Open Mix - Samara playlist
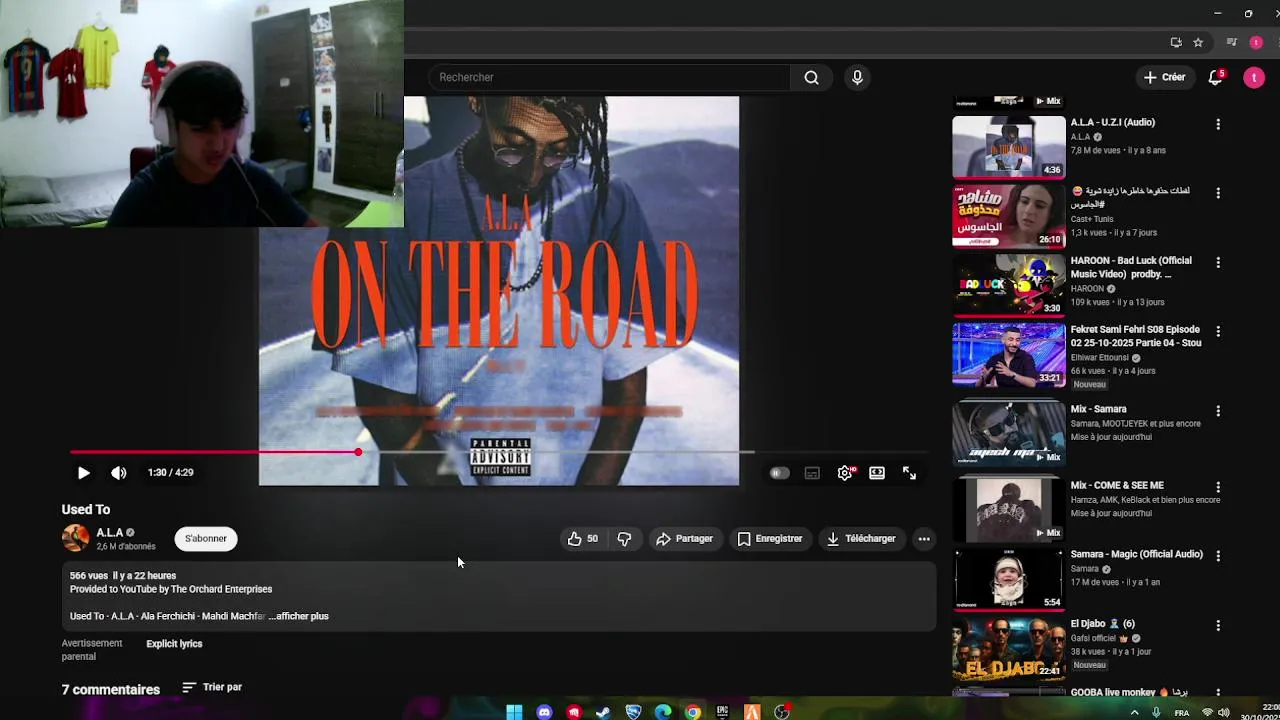Viewport: 1280px width, 720px height. coord(1098,409)
